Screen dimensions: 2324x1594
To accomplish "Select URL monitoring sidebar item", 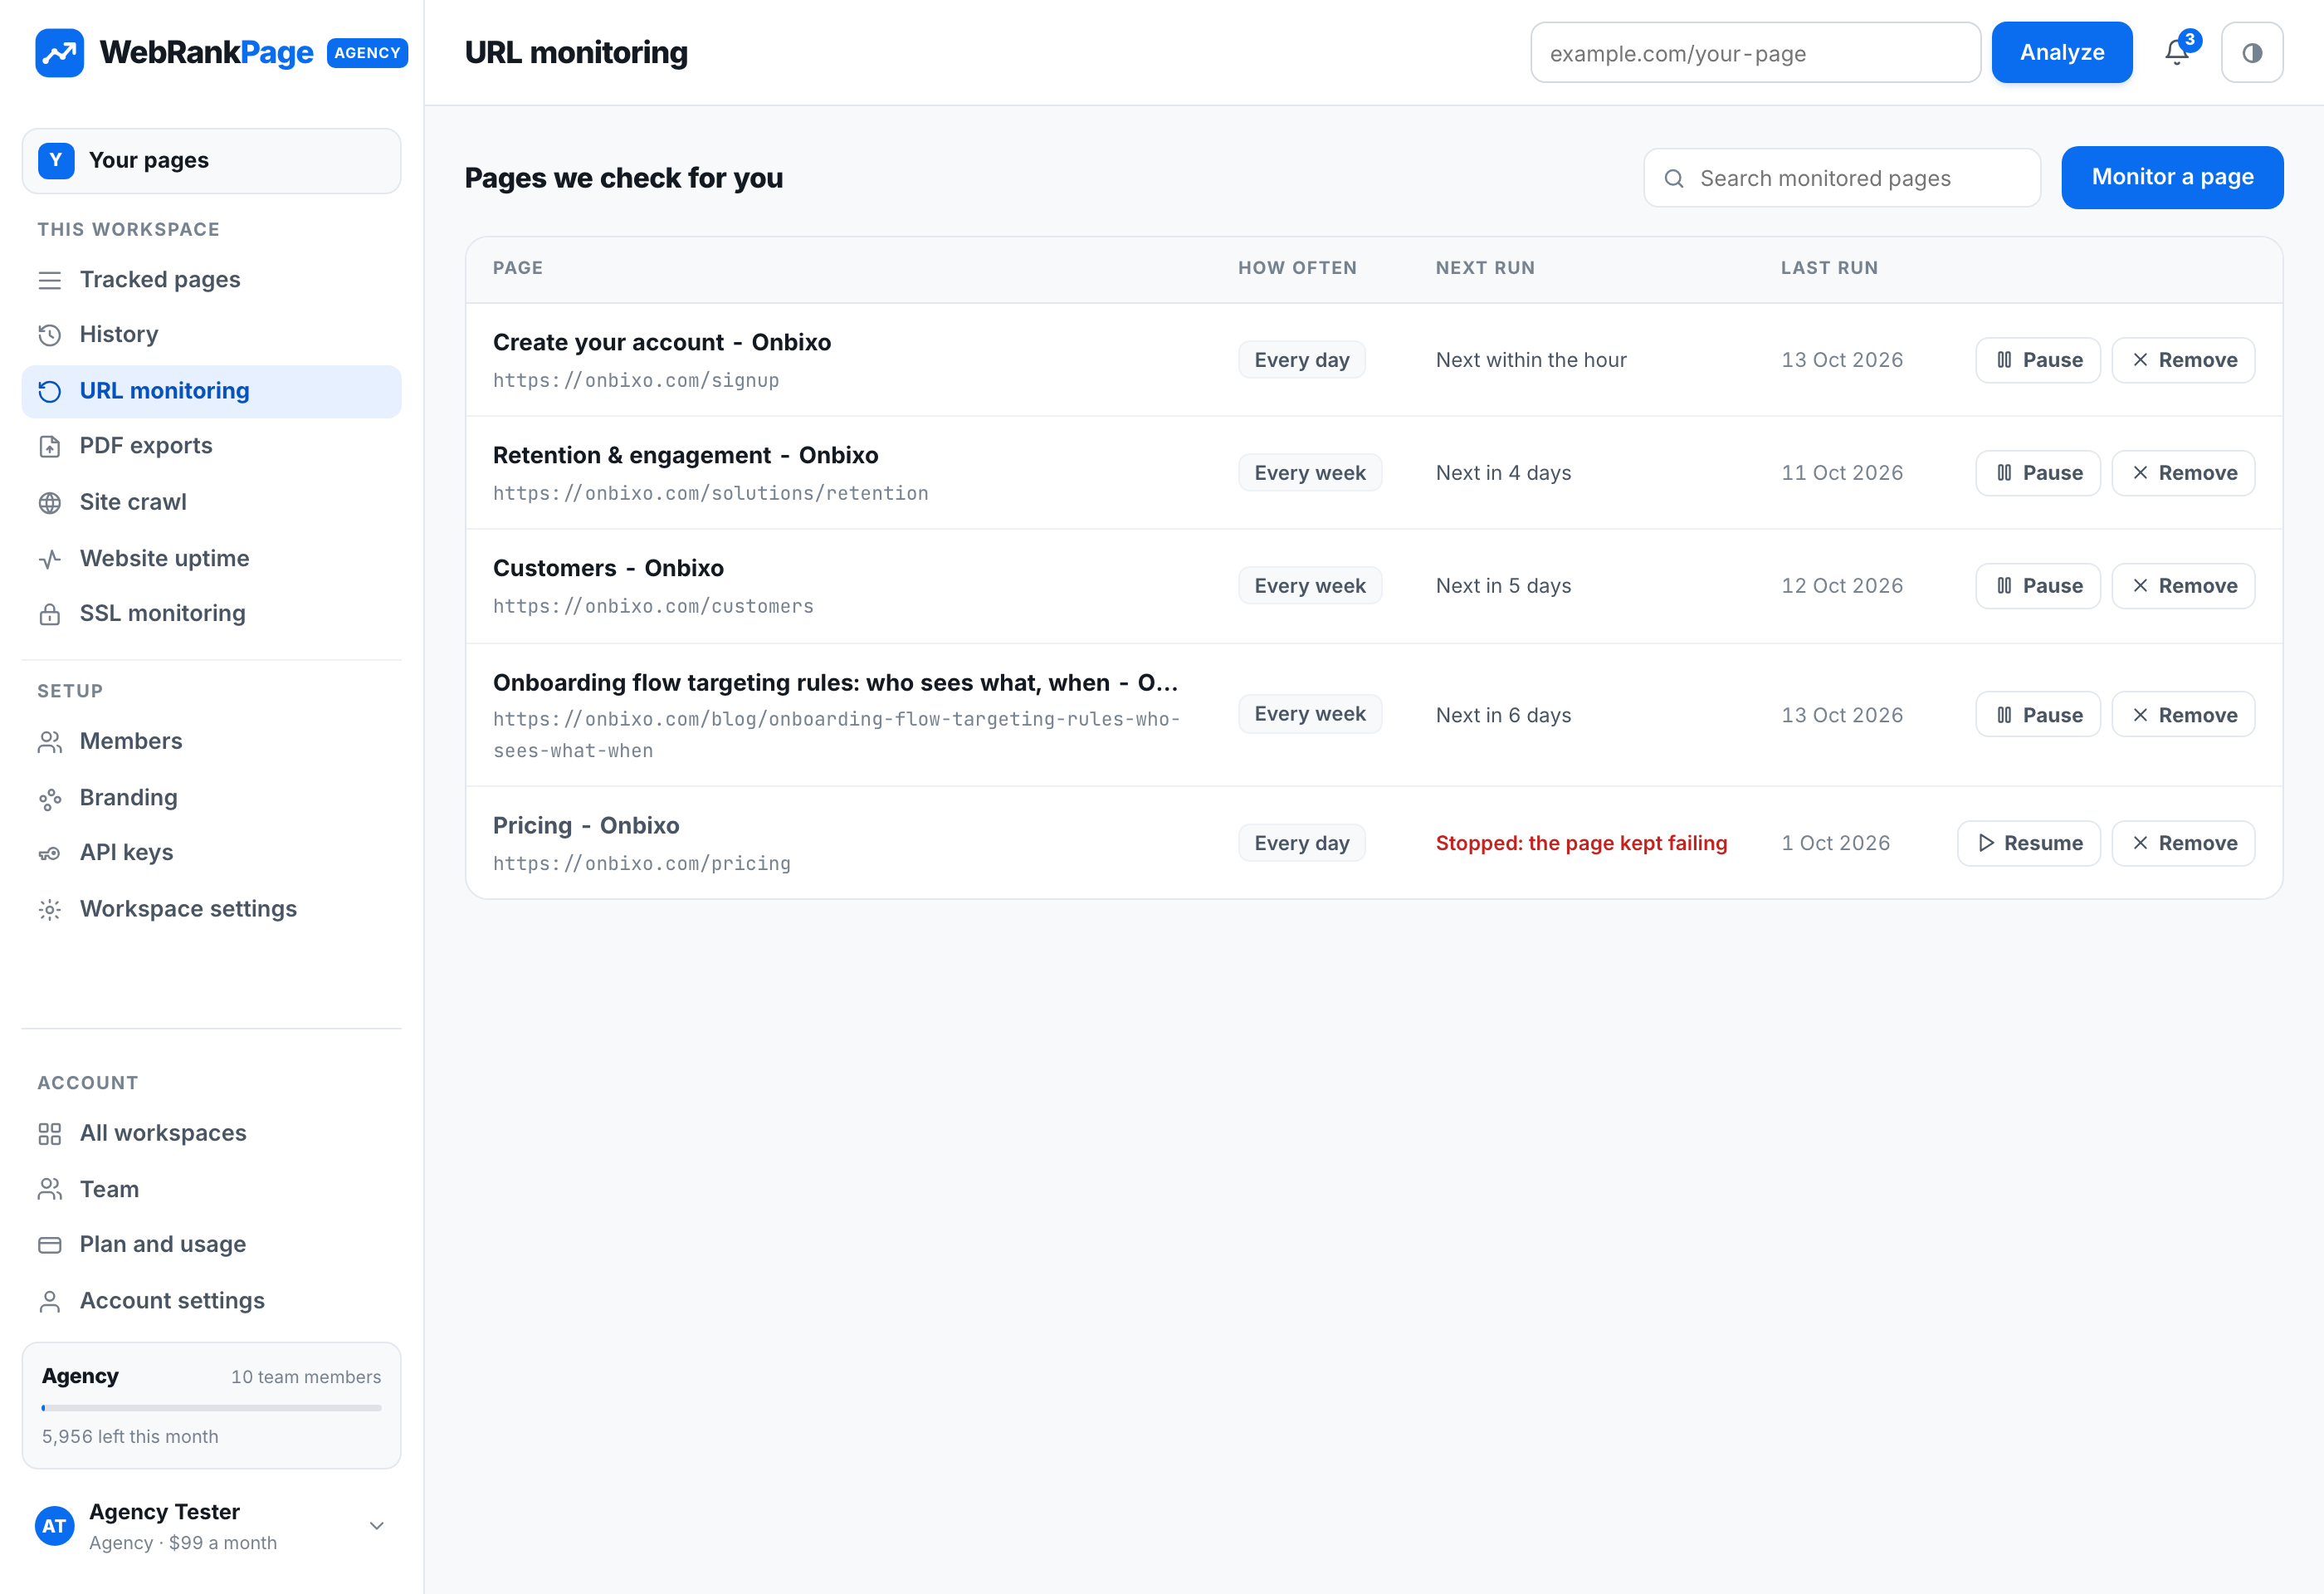I will [x=211, y=391].
